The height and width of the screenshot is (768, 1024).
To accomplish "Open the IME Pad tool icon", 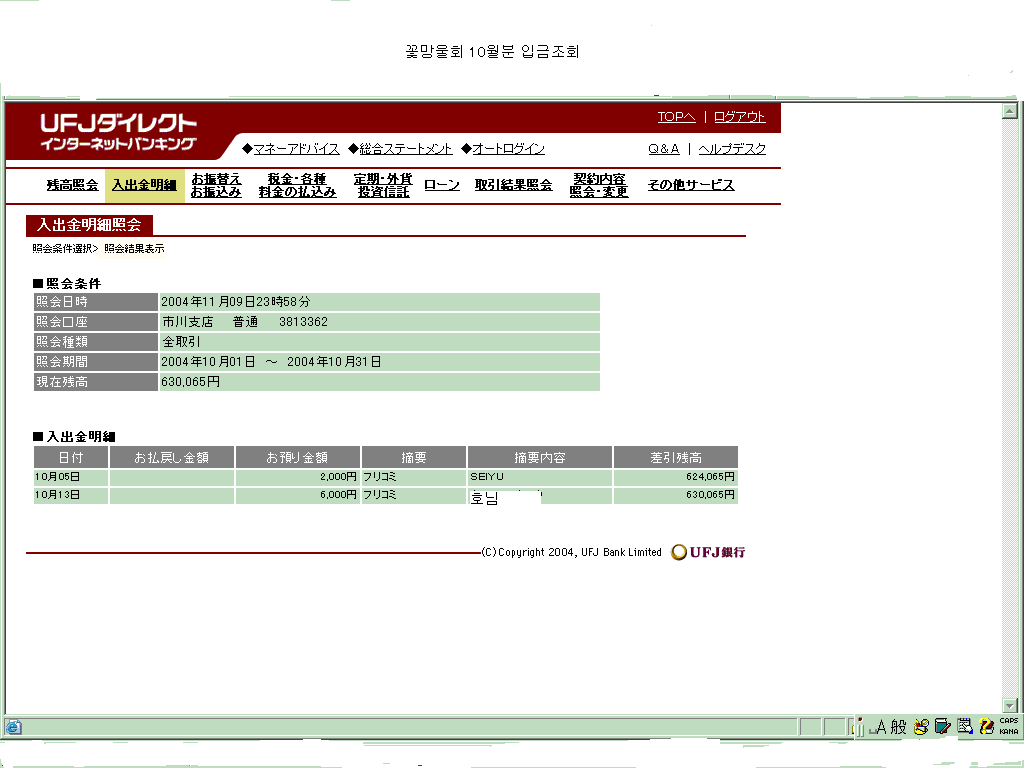I will tap(921, 727).
